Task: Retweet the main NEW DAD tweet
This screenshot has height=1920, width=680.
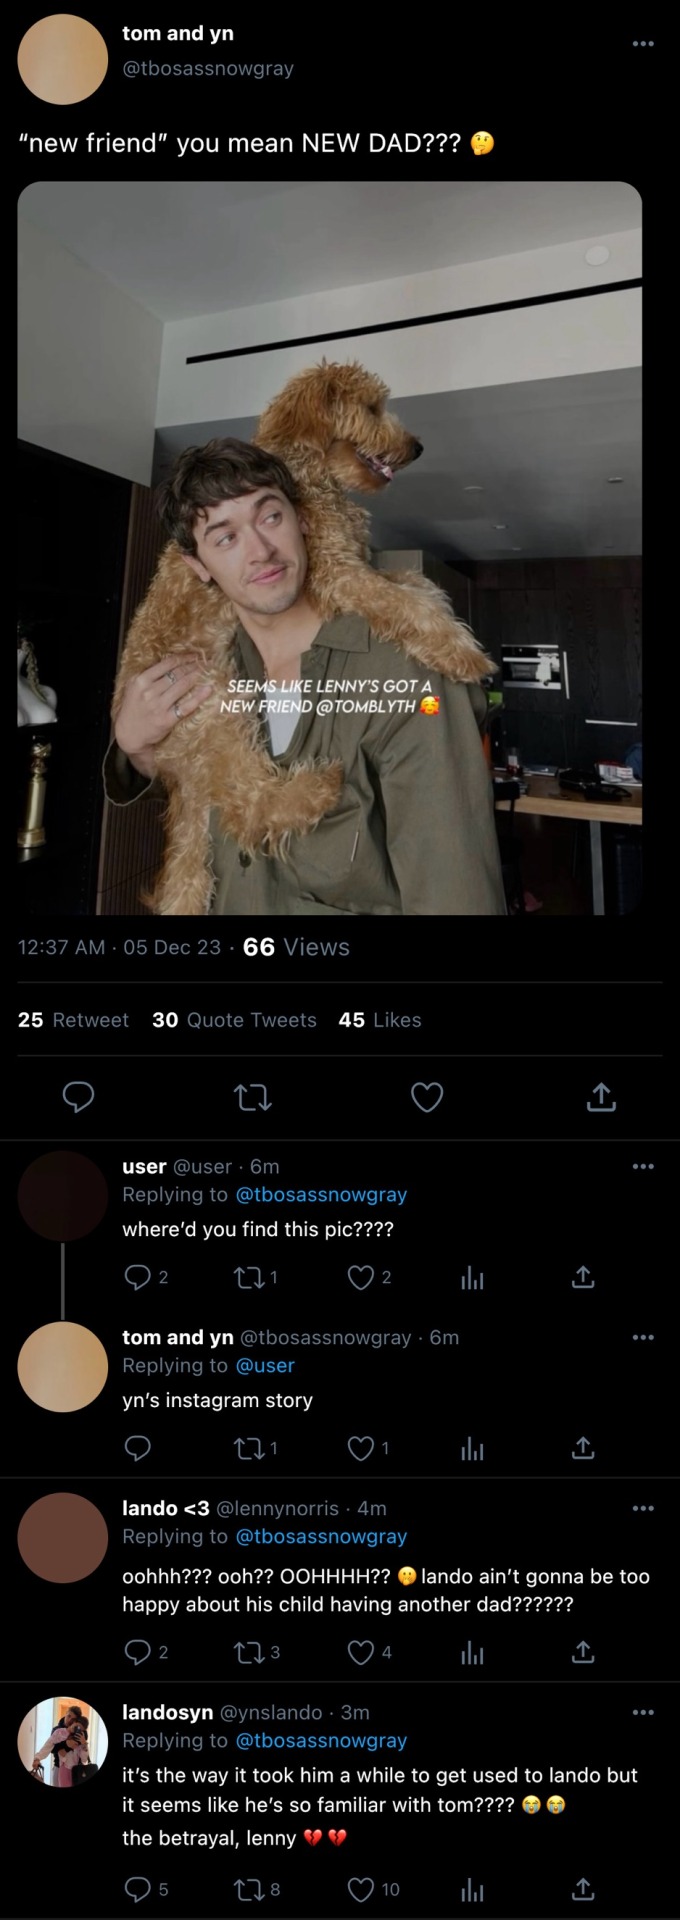Action: pos(252,1098)
